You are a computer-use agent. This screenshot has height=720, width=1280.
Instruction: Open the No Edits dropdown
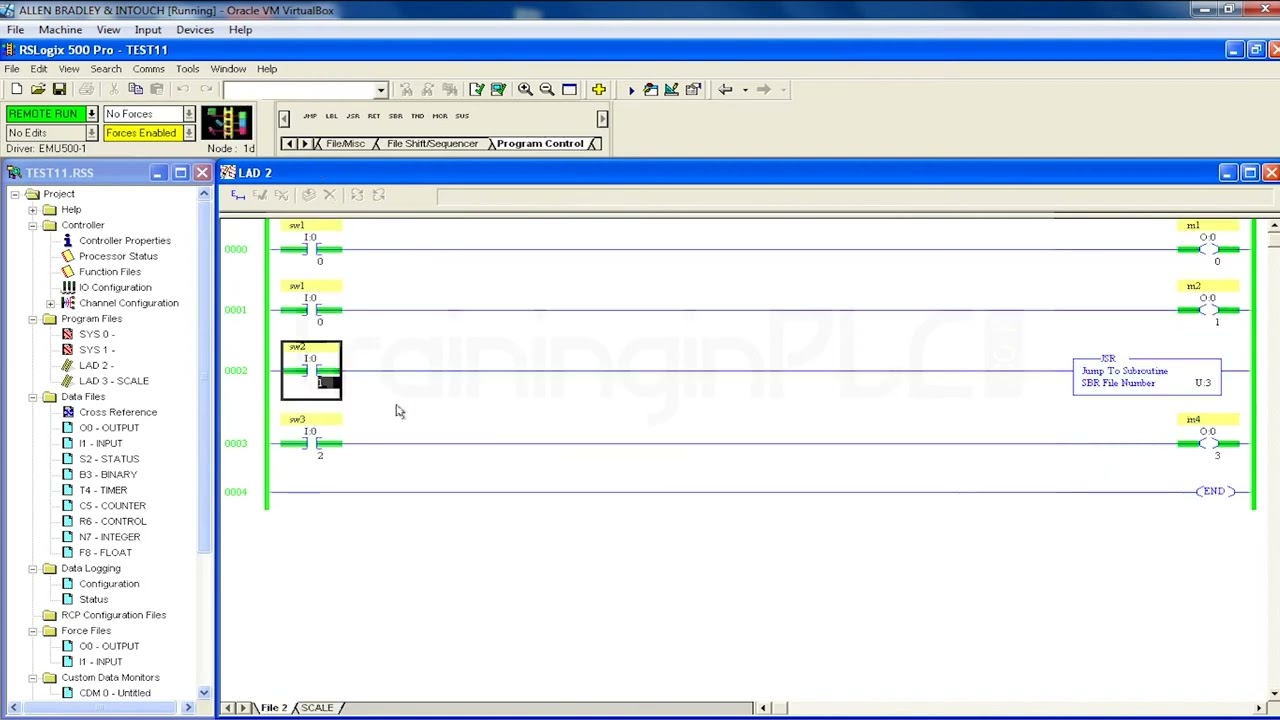click(91, 133)
